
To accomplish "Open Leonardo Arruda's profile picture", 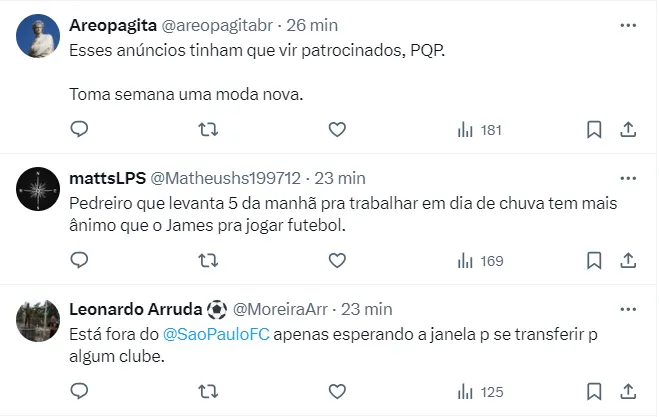I will point(39,319).
